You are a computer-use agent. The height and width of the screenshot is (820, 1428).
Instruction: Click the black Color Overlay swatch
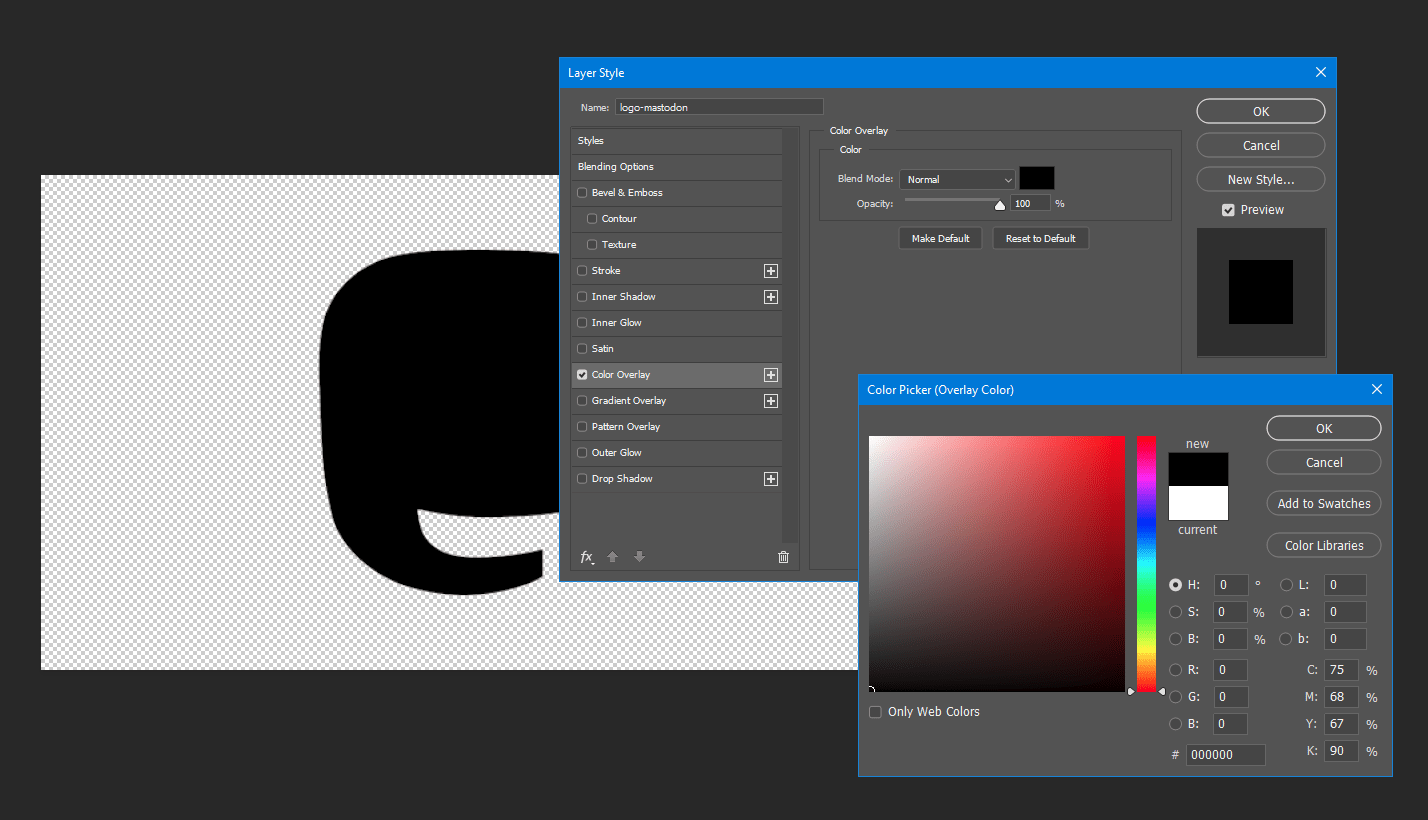(x=1036, y=177)
